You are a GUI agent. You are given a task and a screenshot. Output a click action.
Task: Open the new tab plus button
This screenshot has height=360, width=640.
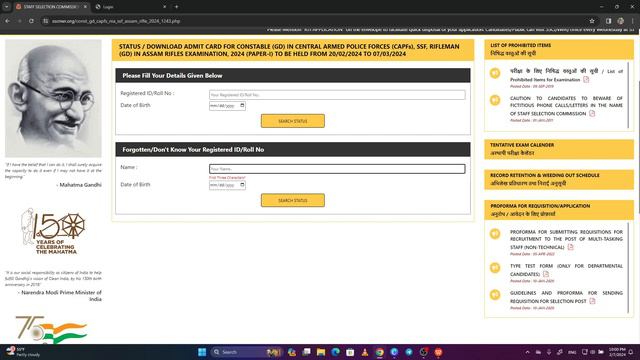point(176,7)
